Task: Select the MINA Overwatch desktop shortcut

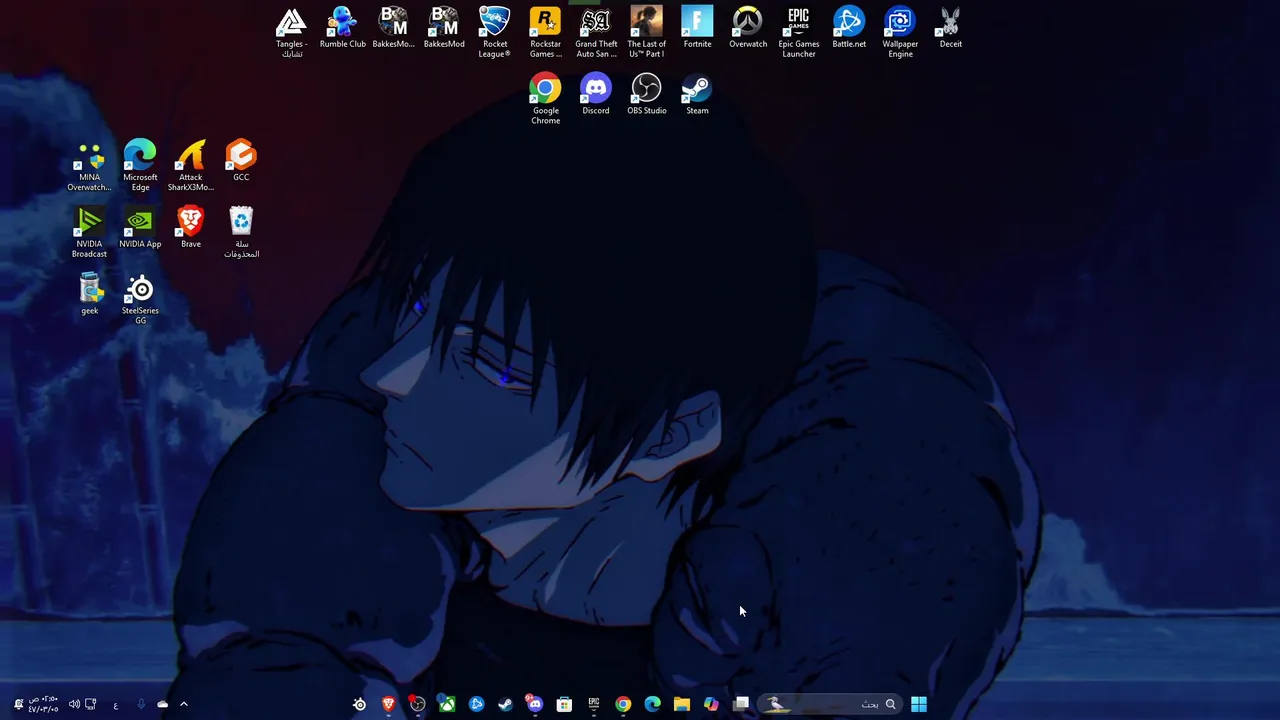Action: [x=89, y=166]
